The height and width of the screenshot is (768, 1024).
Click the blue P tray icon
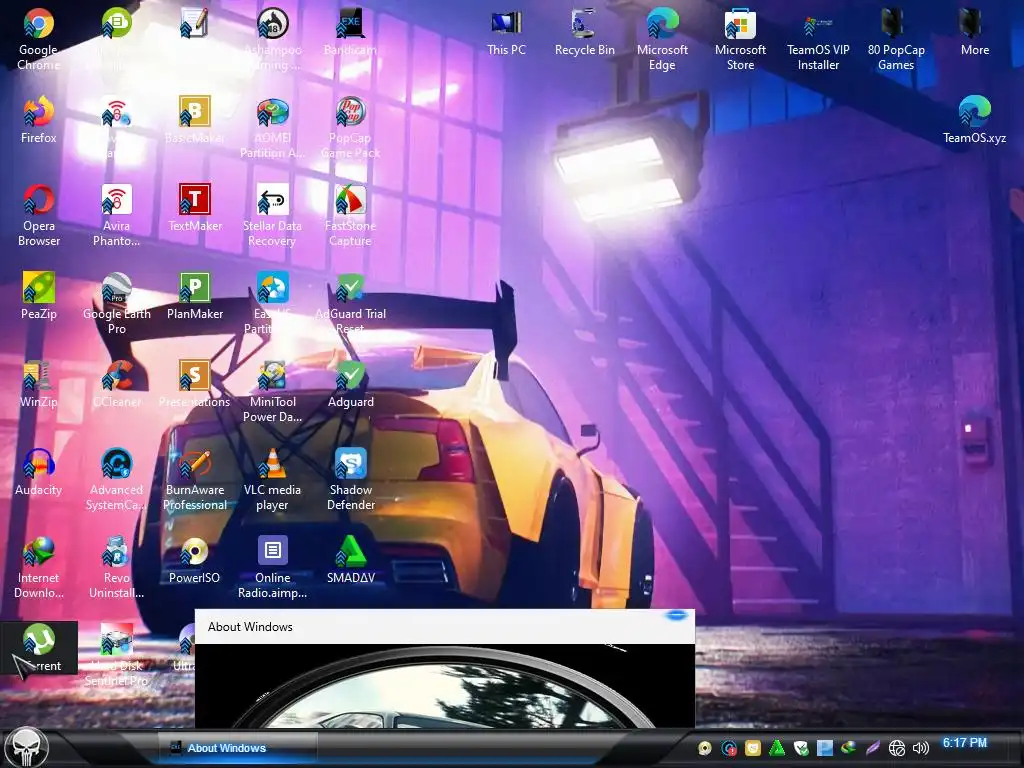825,748
